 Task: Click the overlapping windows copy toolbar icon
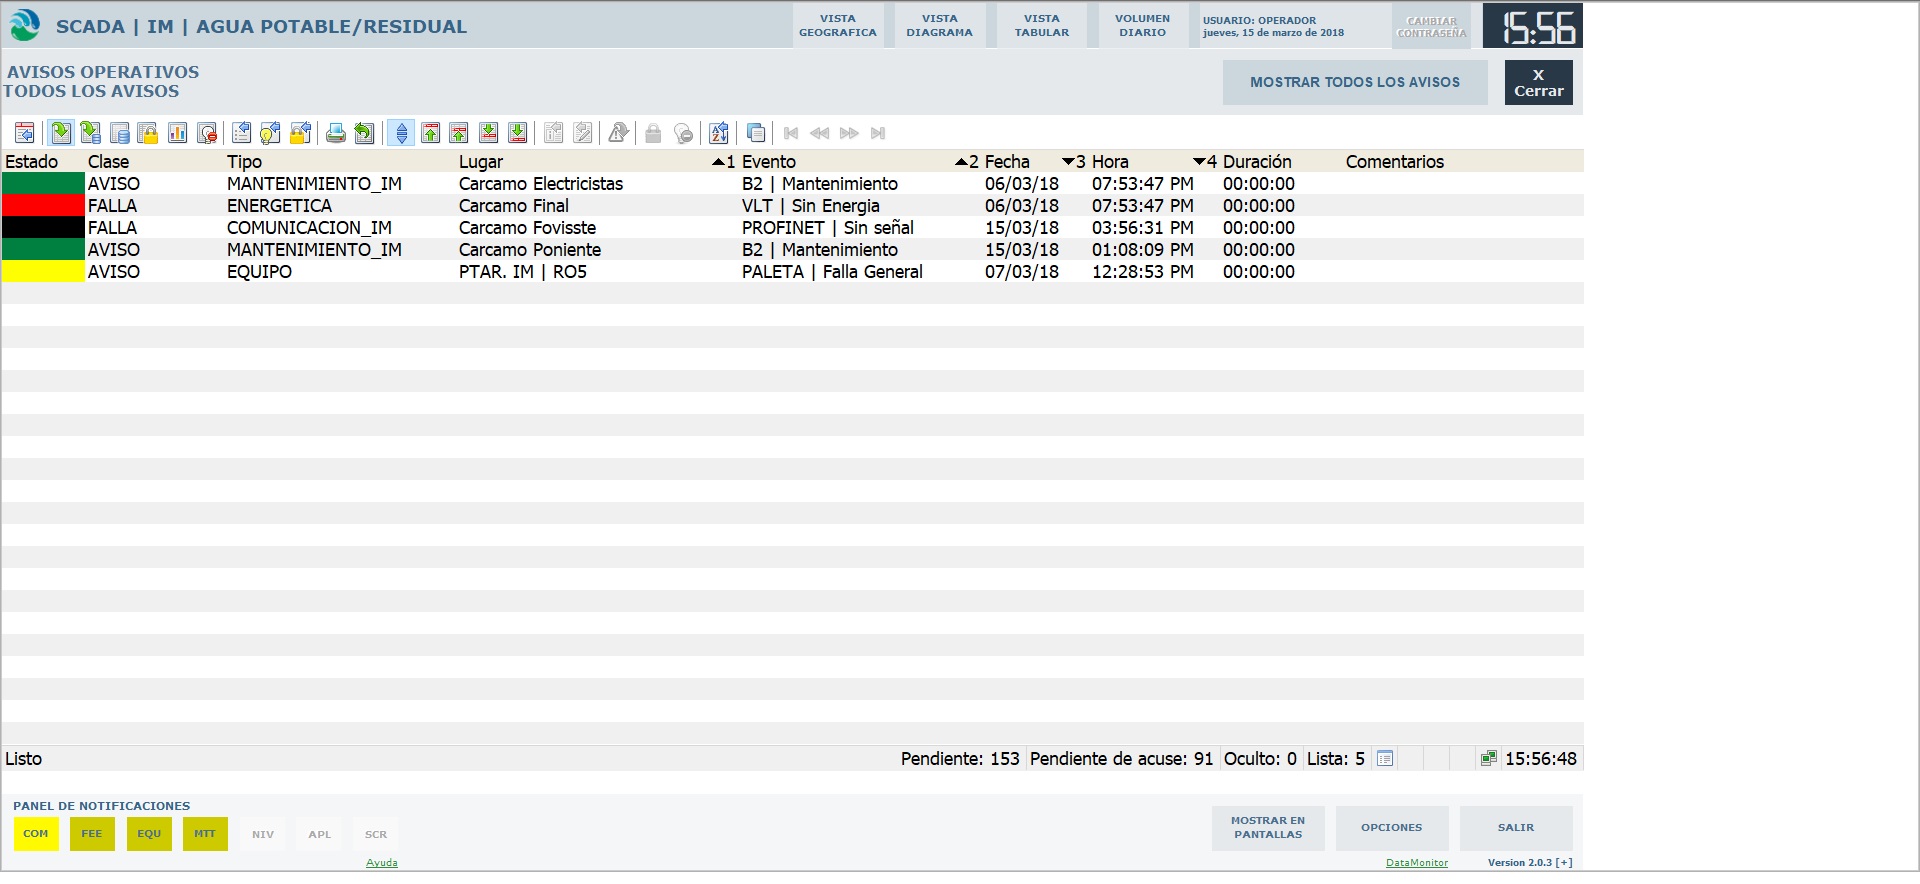pos(756,133)
